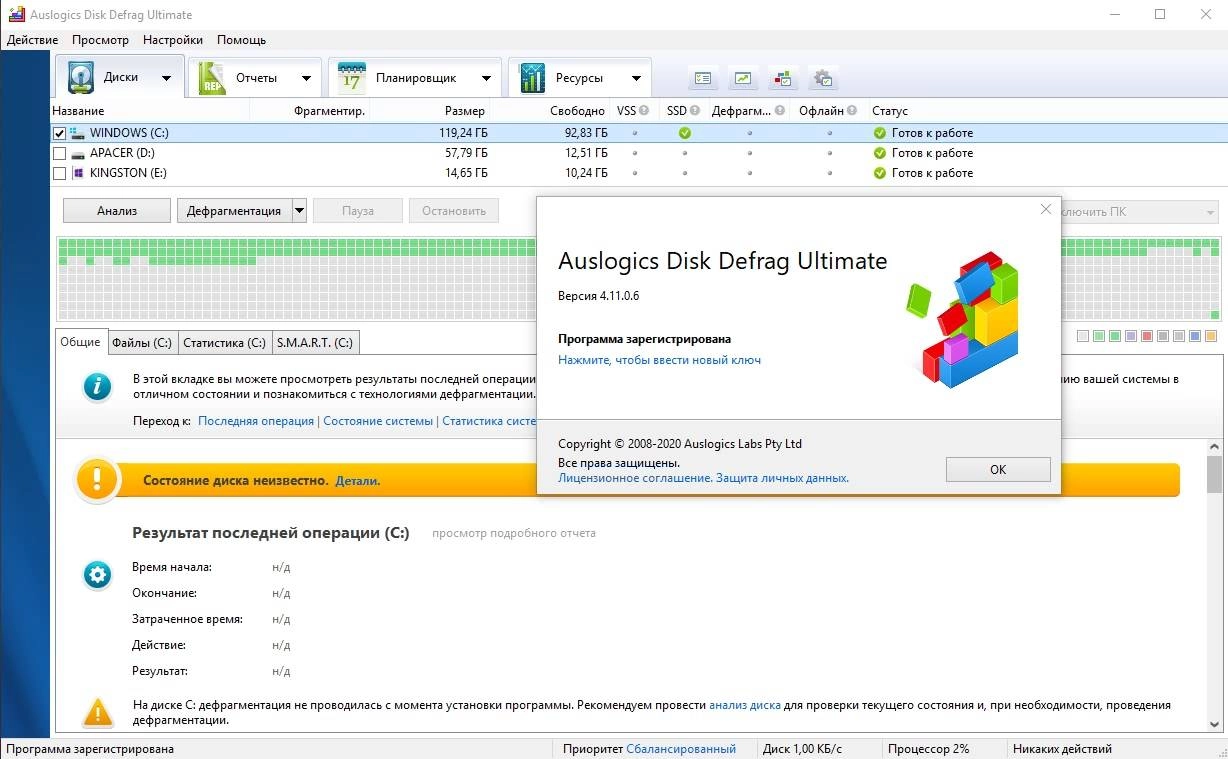Viewport: 1228px width, 759px height.
Task: Open the Действие menu
Action: point(32,40)
